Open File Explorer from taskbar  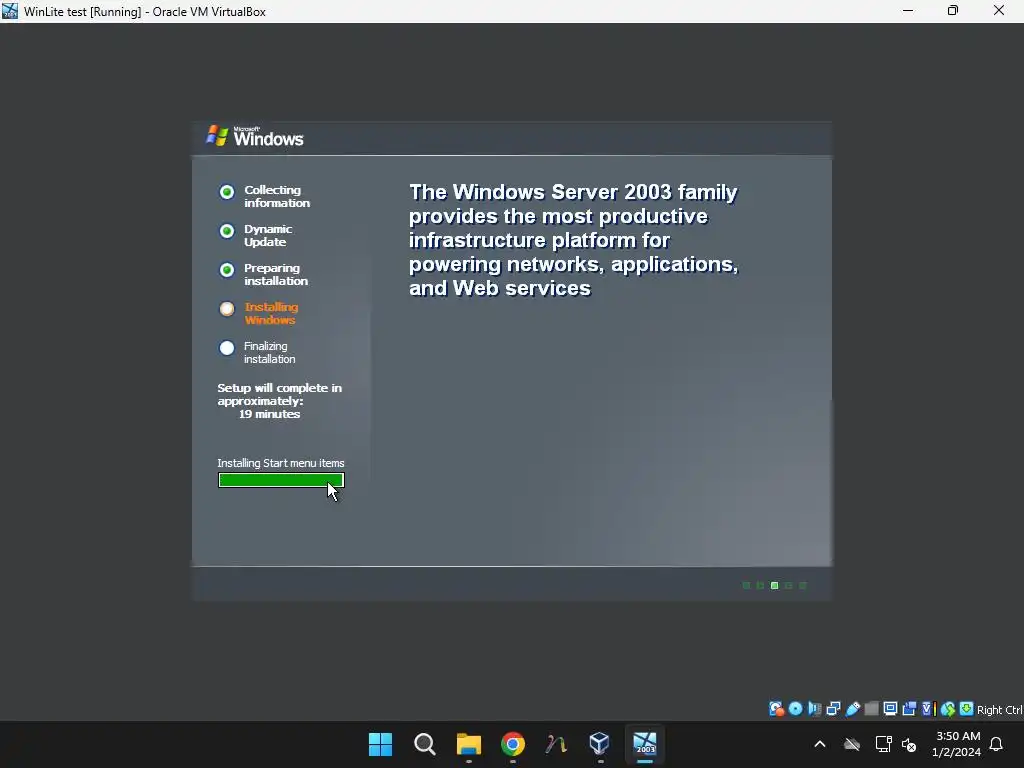point(469,744)
